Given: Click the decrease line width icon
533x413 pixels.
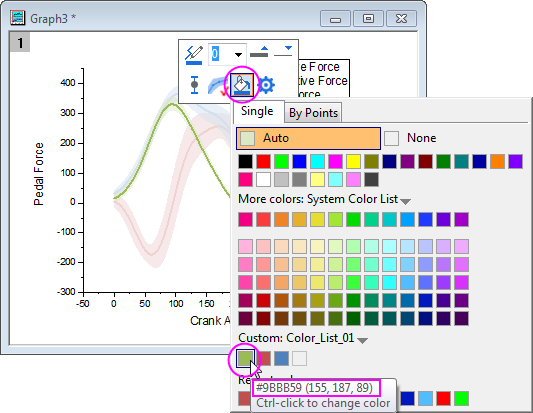Looking at the screenshot, I should pyautogui.click(x=283, y=52).
